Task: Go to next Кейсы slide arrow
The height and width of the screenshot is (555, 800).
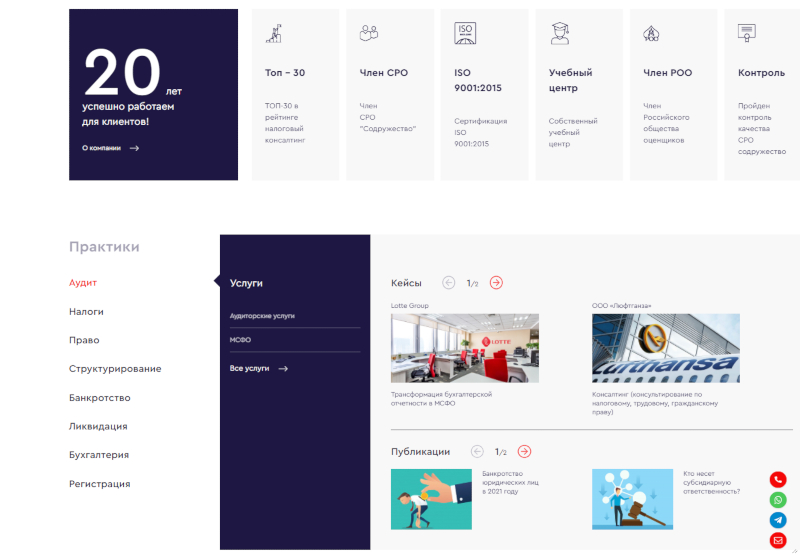Action: (x=496, y=283)
